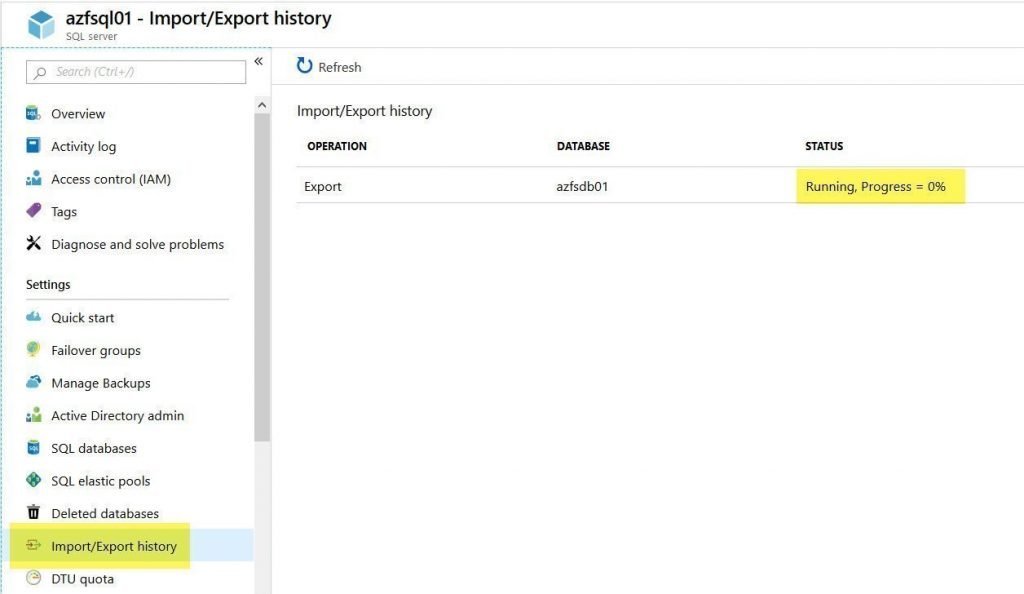Click the Deleted databases trash icon

33,512
